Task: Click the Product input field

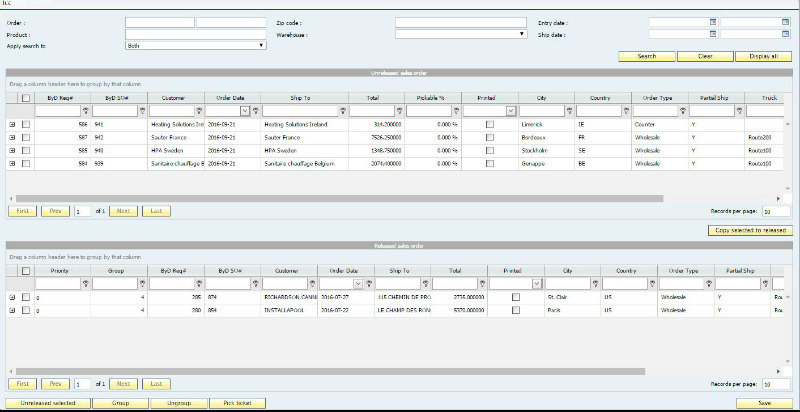Action: [x=196, y=34]
